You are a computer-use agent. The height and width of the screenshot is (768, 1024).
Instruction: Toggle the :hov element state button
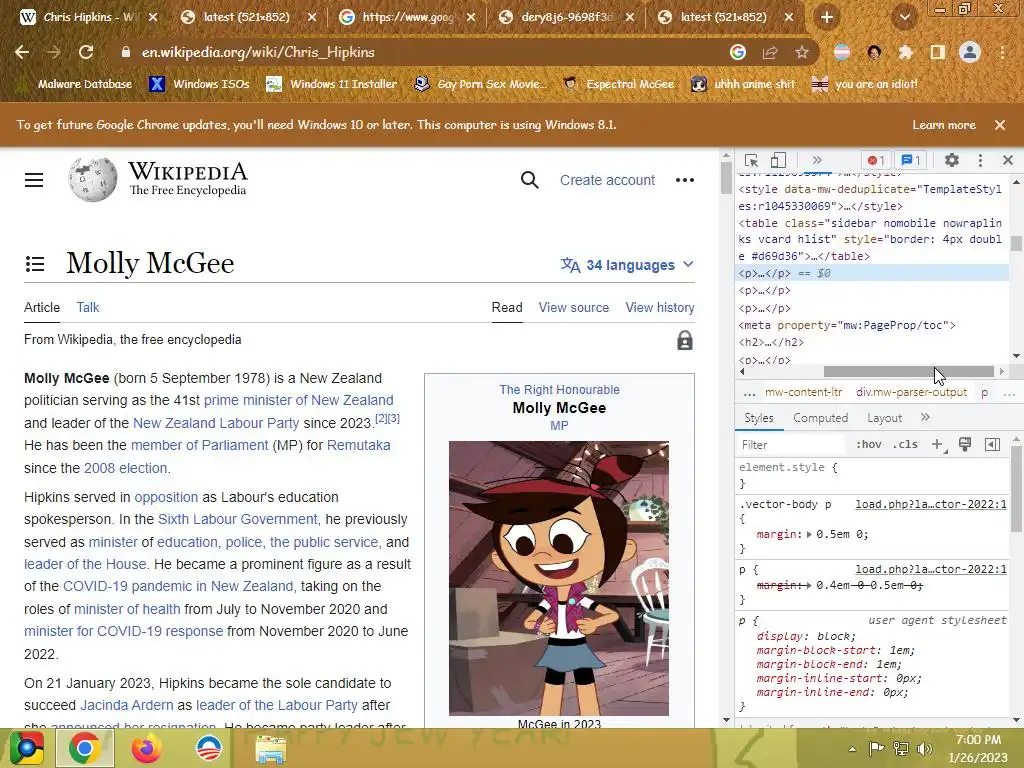(869, 445)
